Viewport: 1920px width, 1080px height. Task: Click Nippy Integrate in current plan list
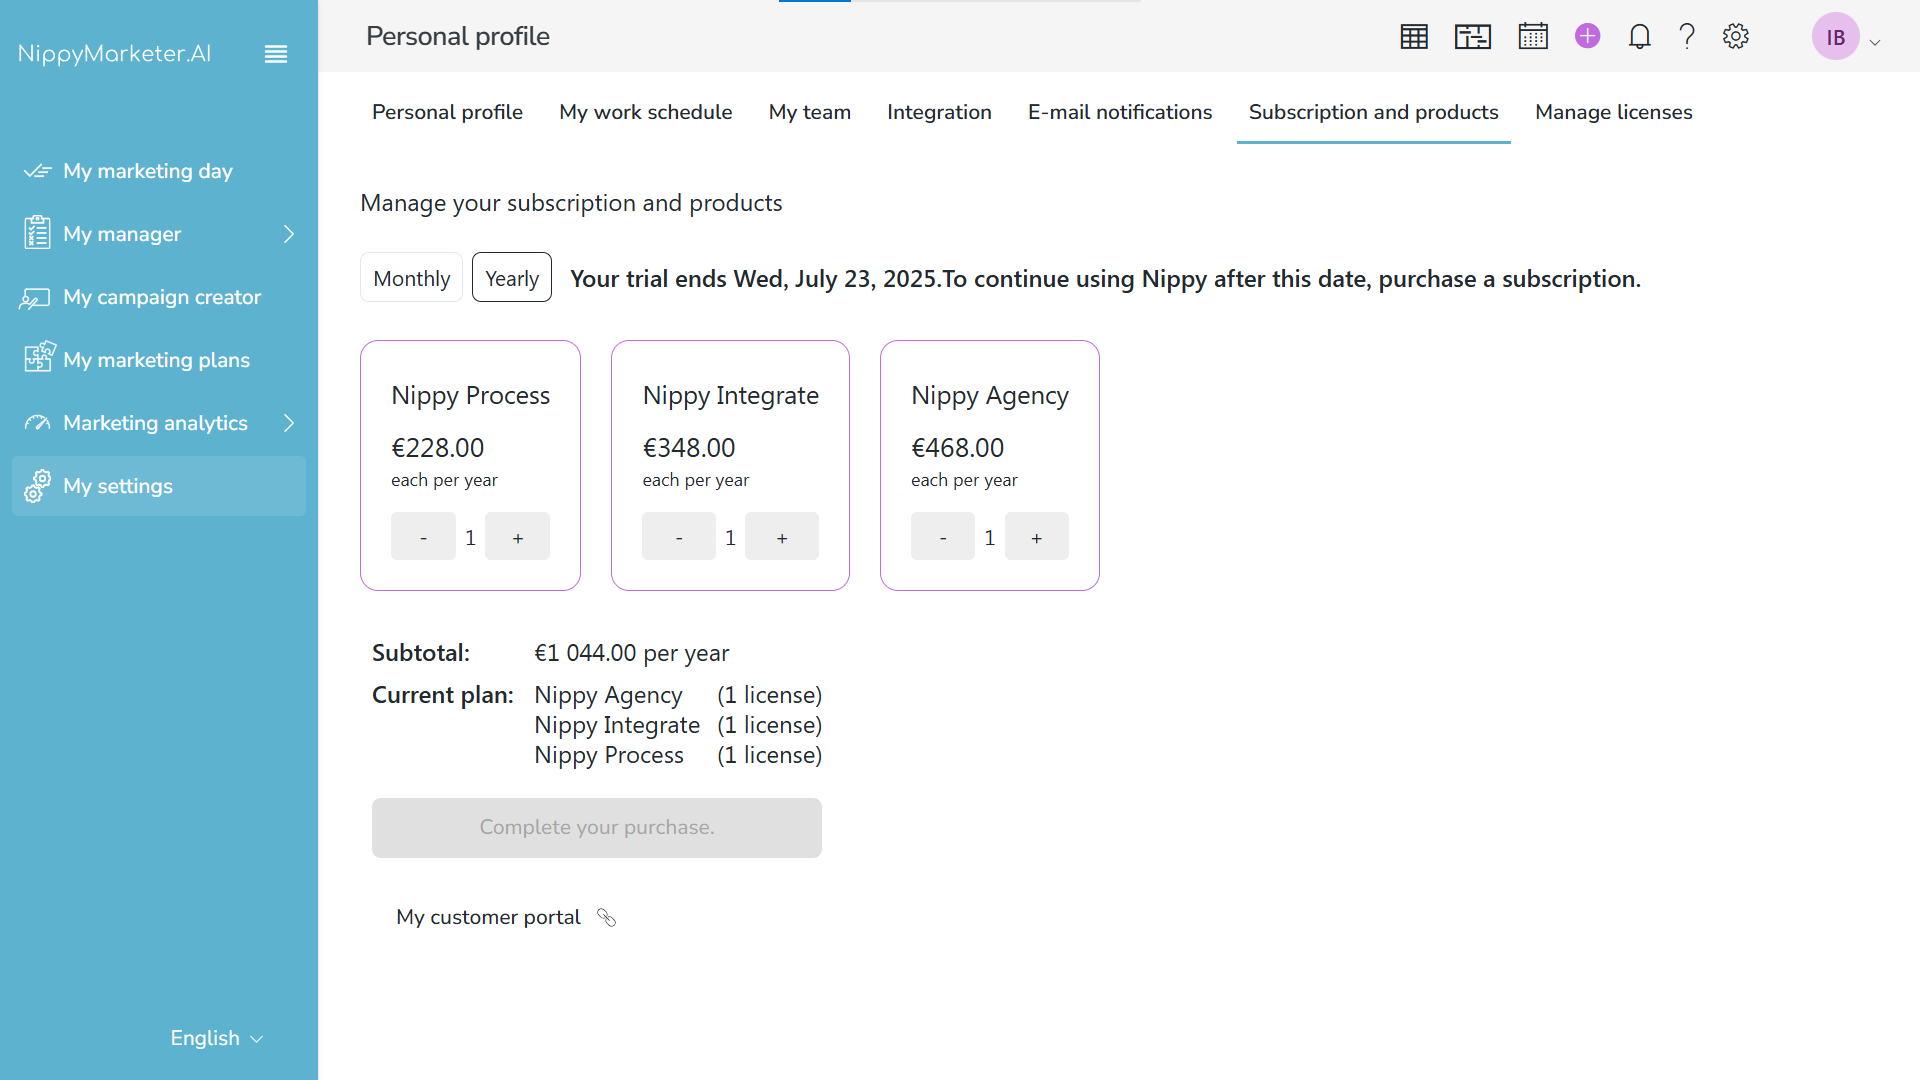pyautogui.click(x=617, y=726)
